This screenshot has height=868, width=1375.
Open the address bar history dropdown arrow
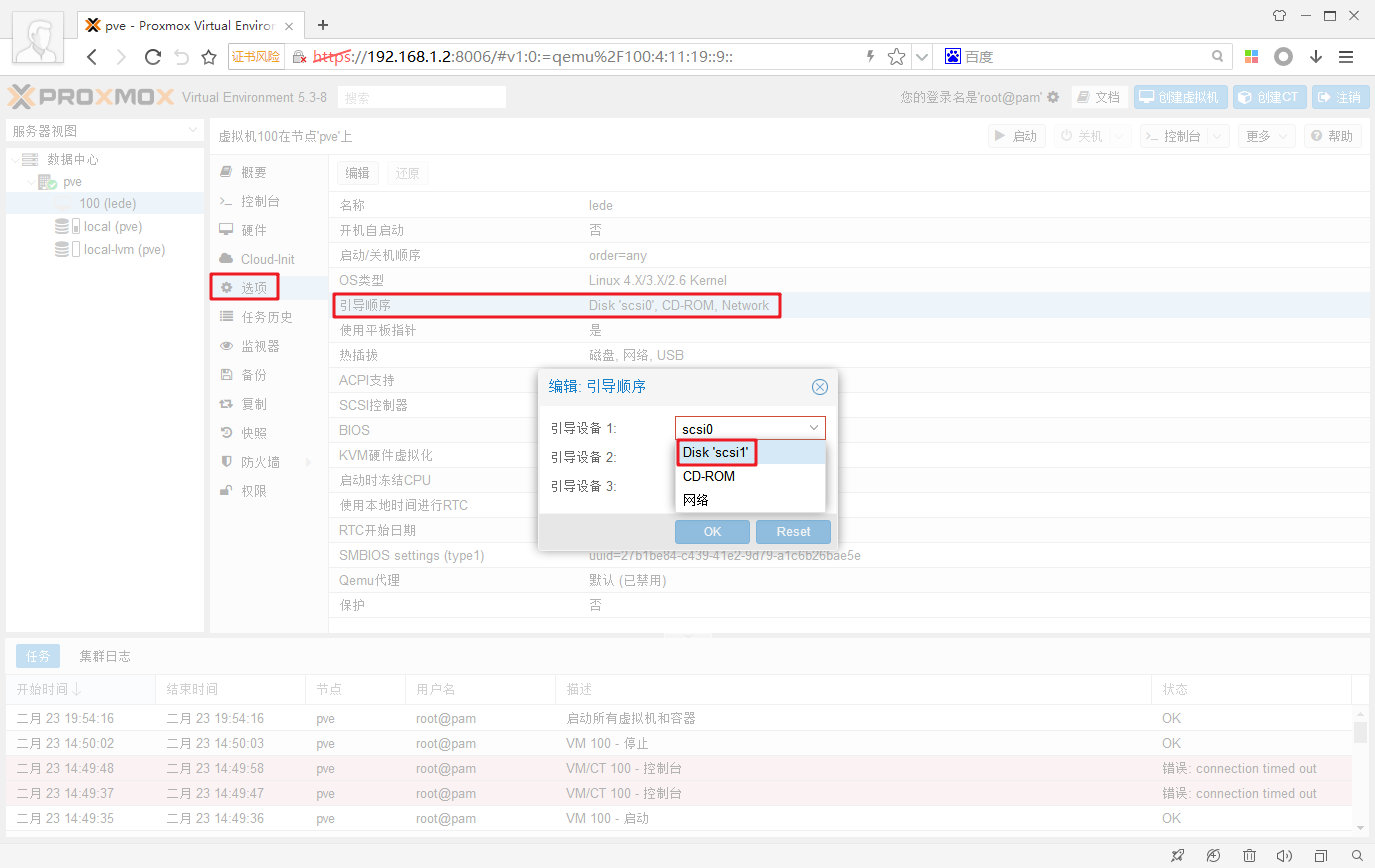coord(922,57)
